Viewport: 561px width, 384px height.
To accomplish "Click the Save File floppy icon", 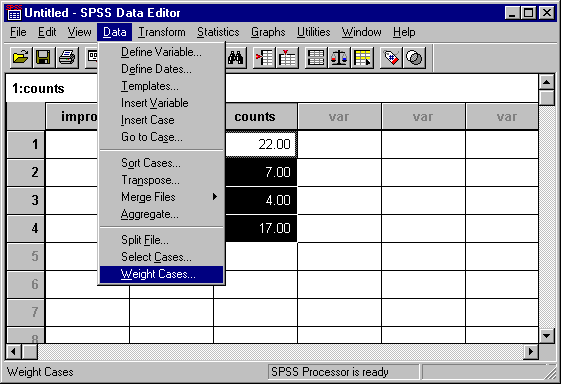I will point(43,58).
